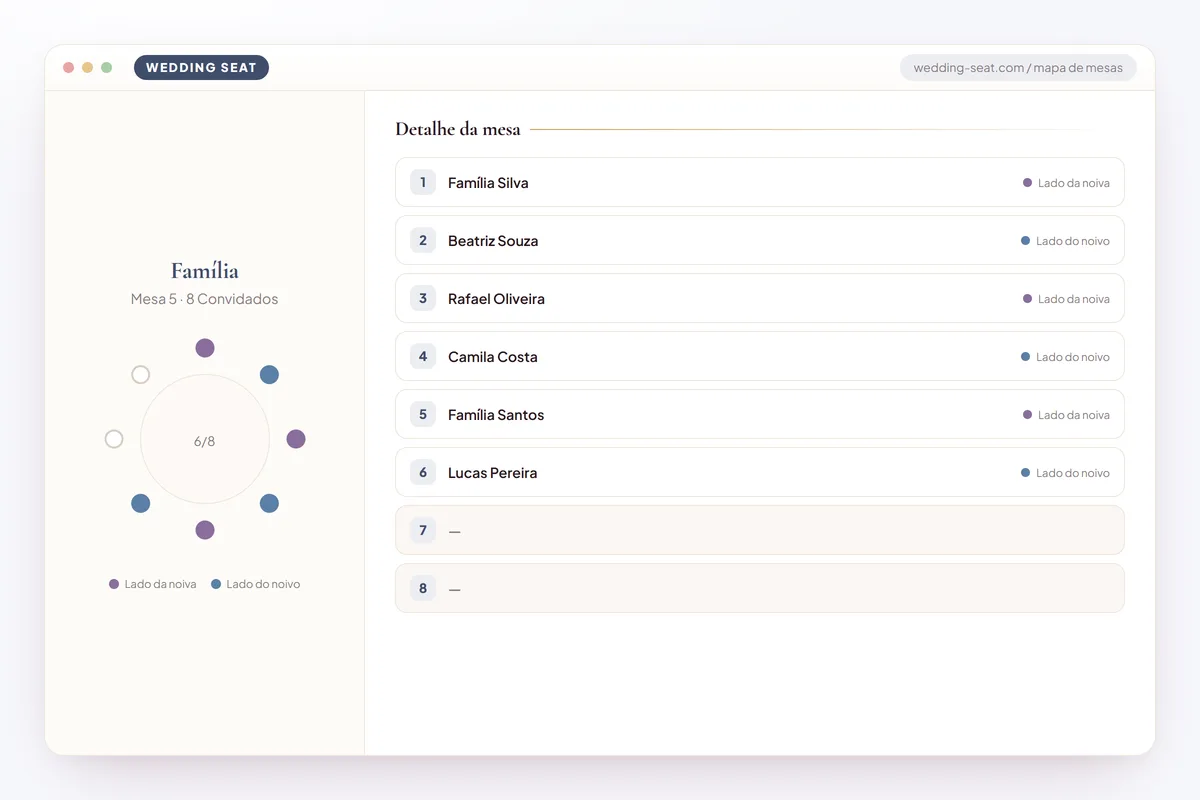Click seat number badge 8
The width and height of the screenshot is (1200, 800).
point(423,588)
